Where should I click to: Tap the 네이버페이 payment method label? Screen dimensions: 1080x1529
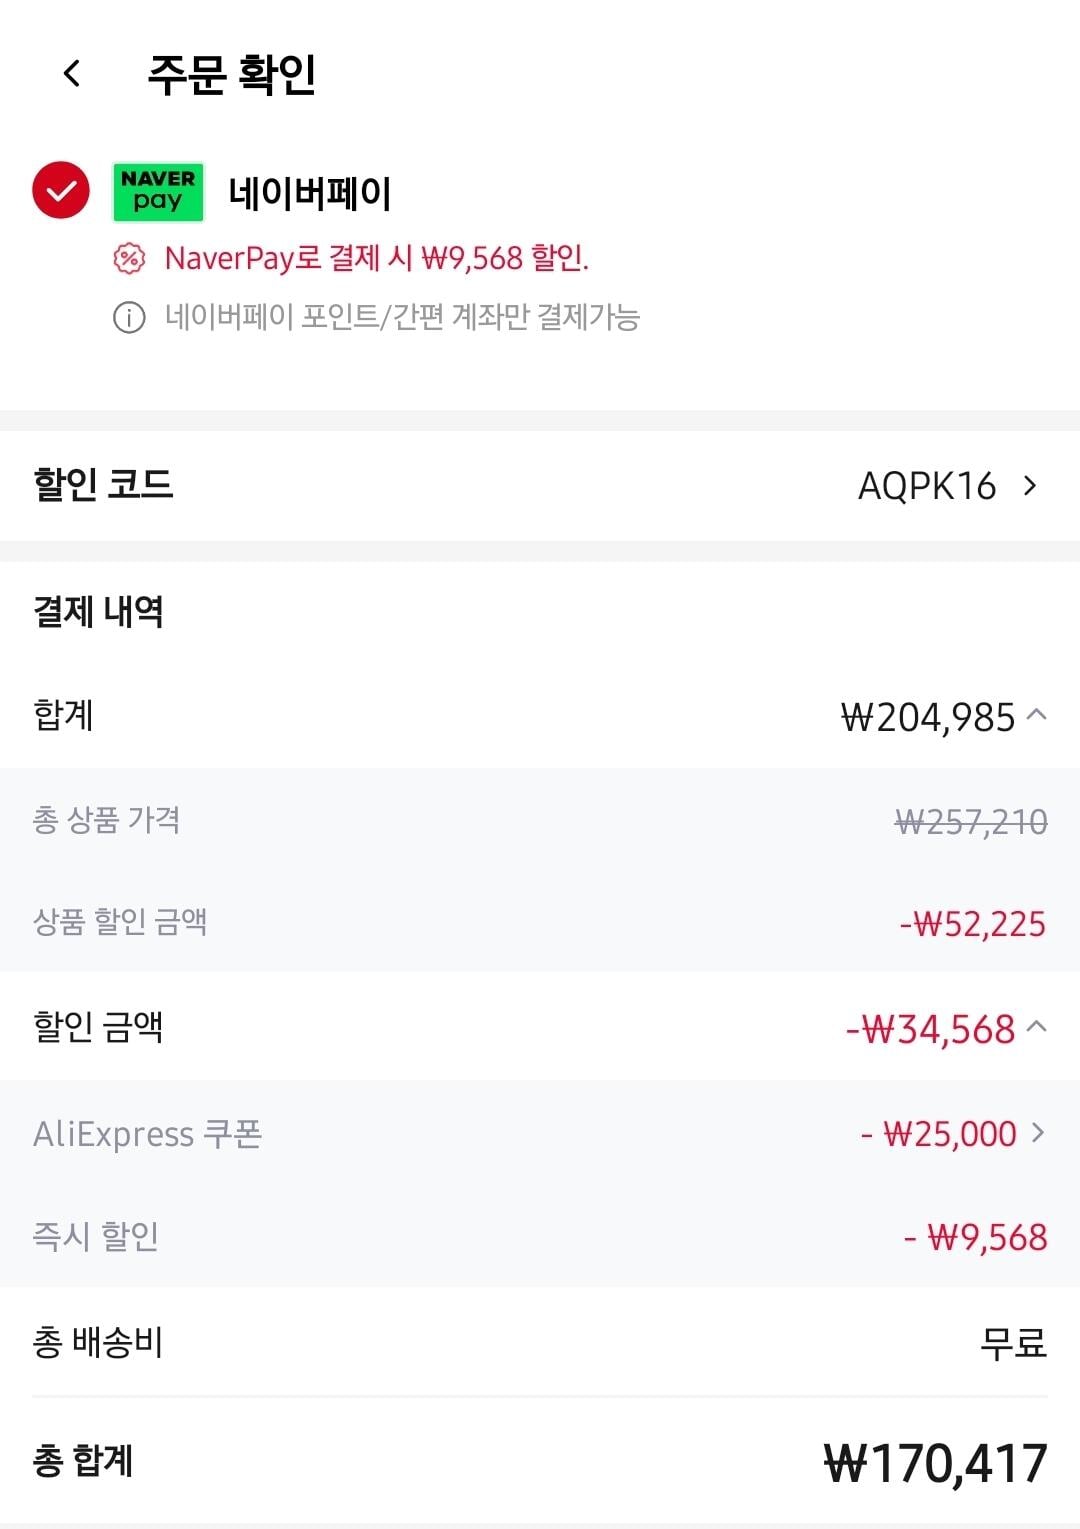pos(309,192)
